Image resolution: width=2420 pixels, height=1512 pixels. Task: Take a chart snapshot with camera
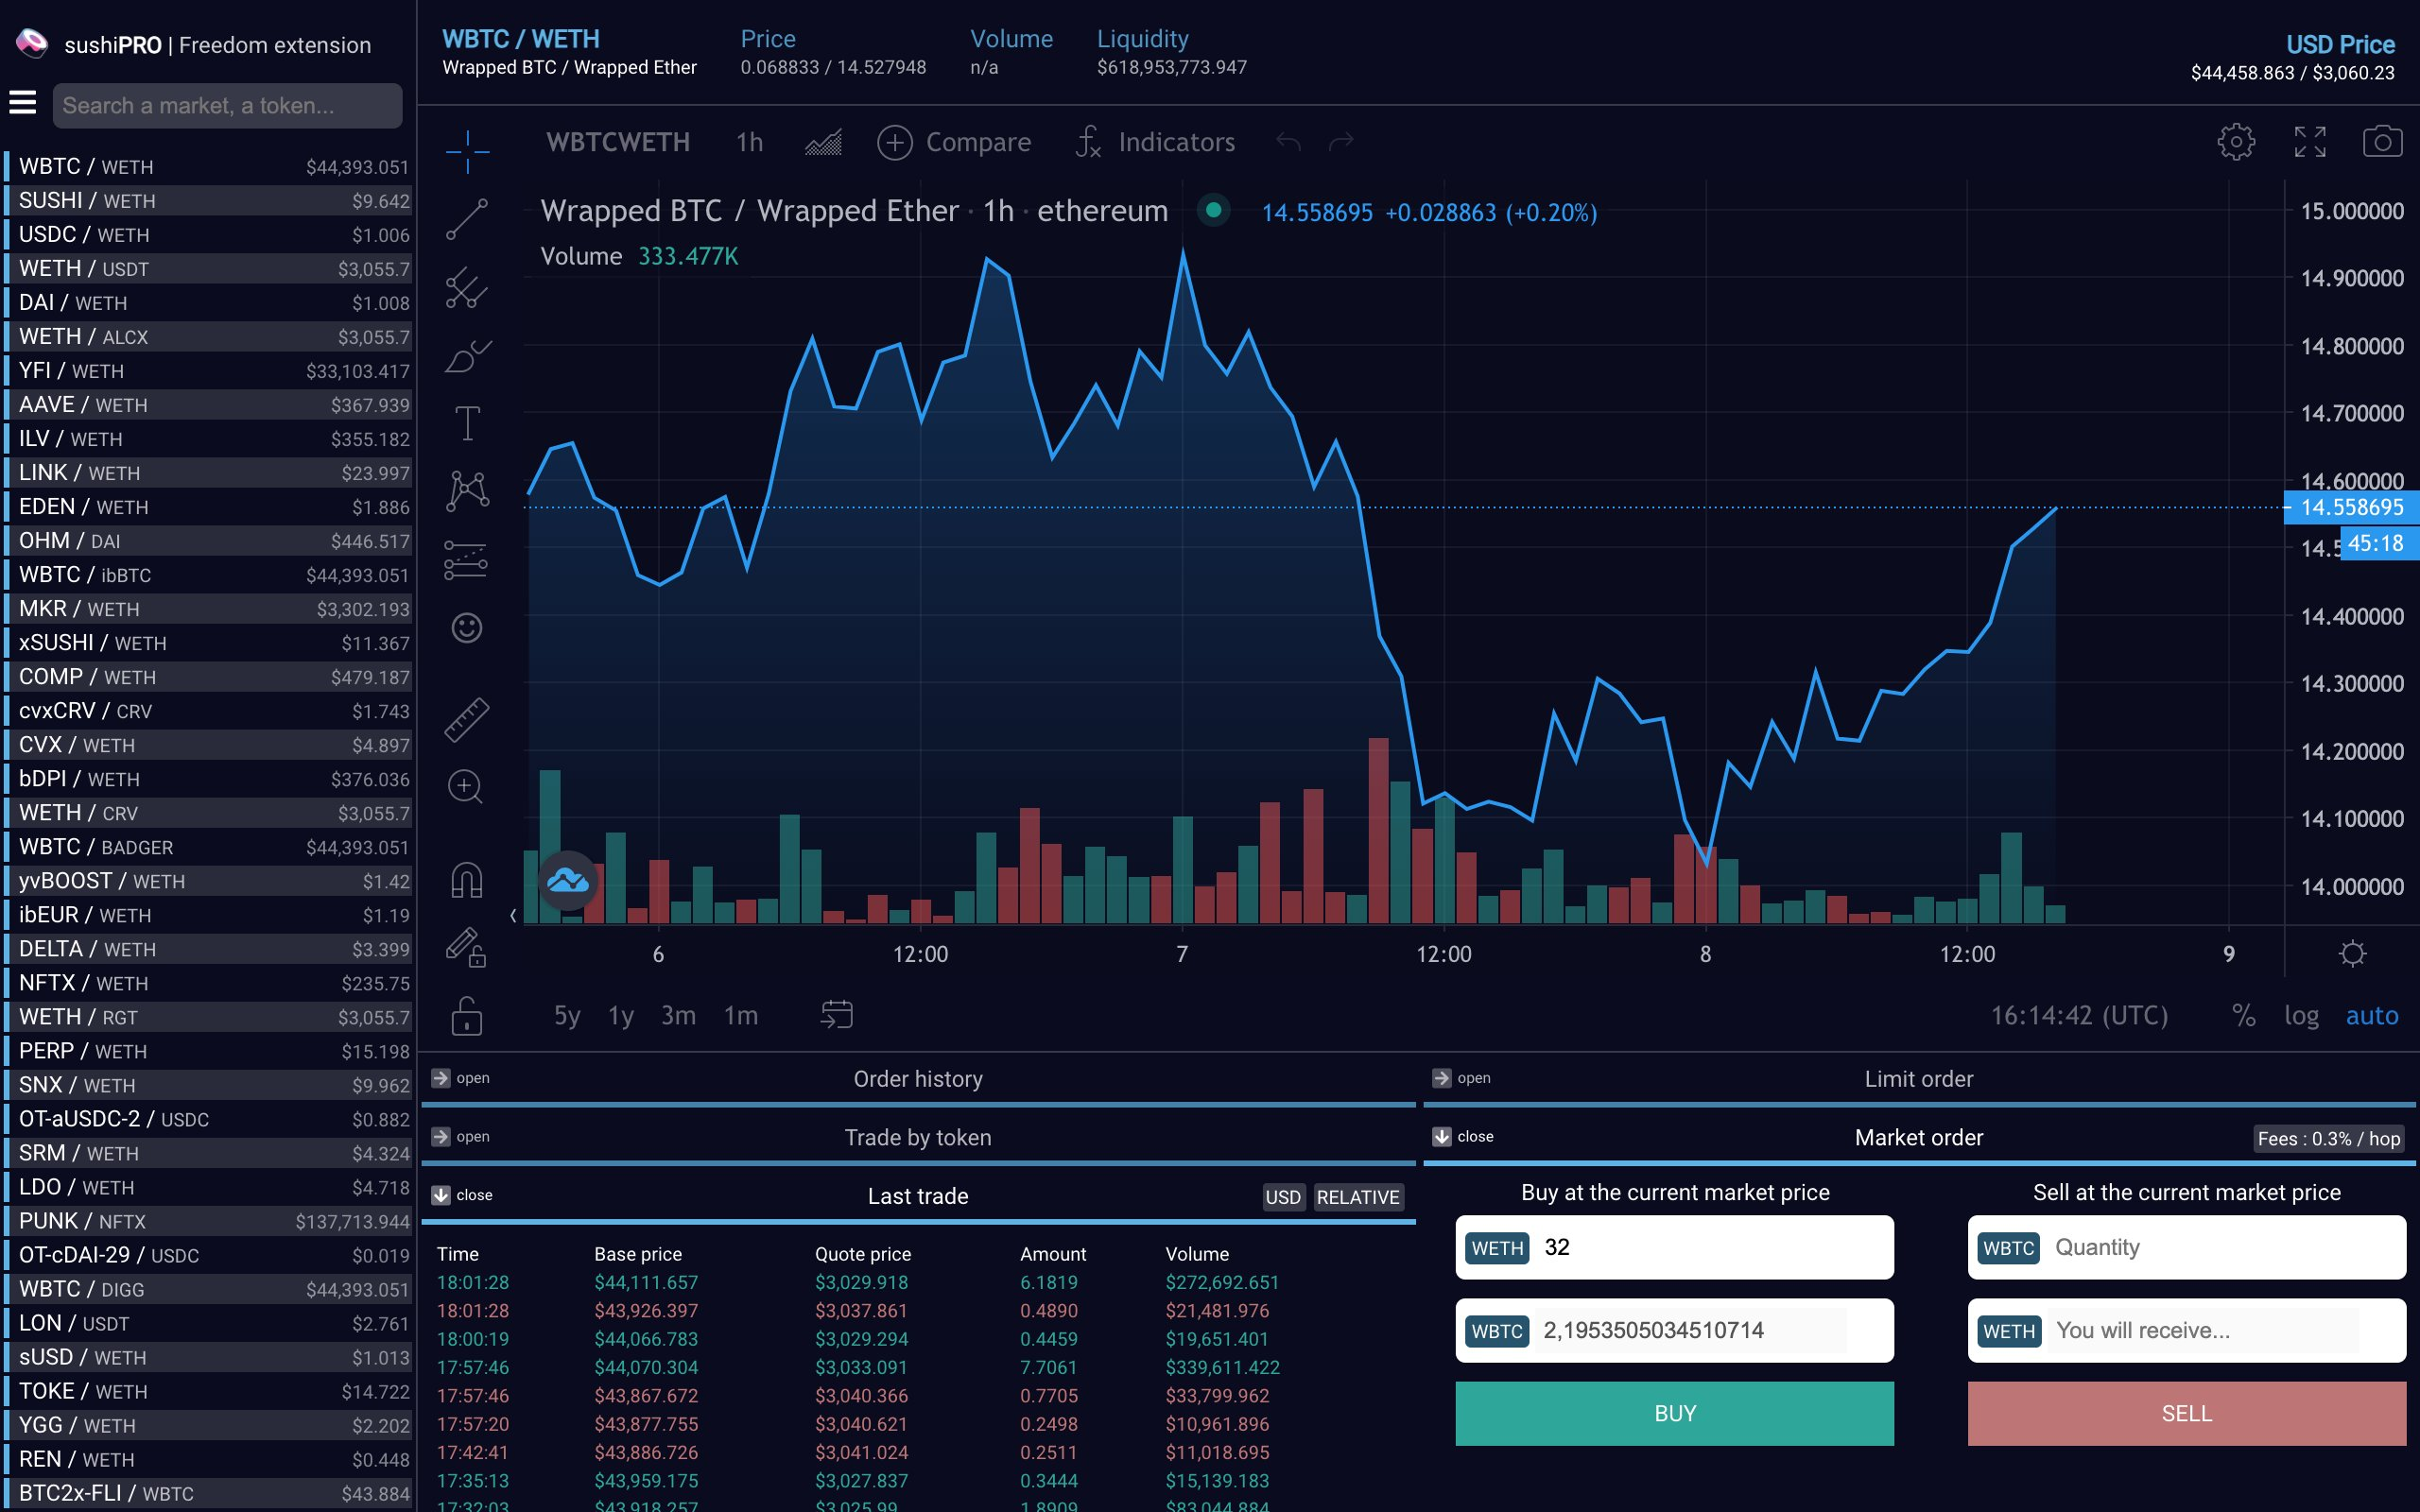2382,142
